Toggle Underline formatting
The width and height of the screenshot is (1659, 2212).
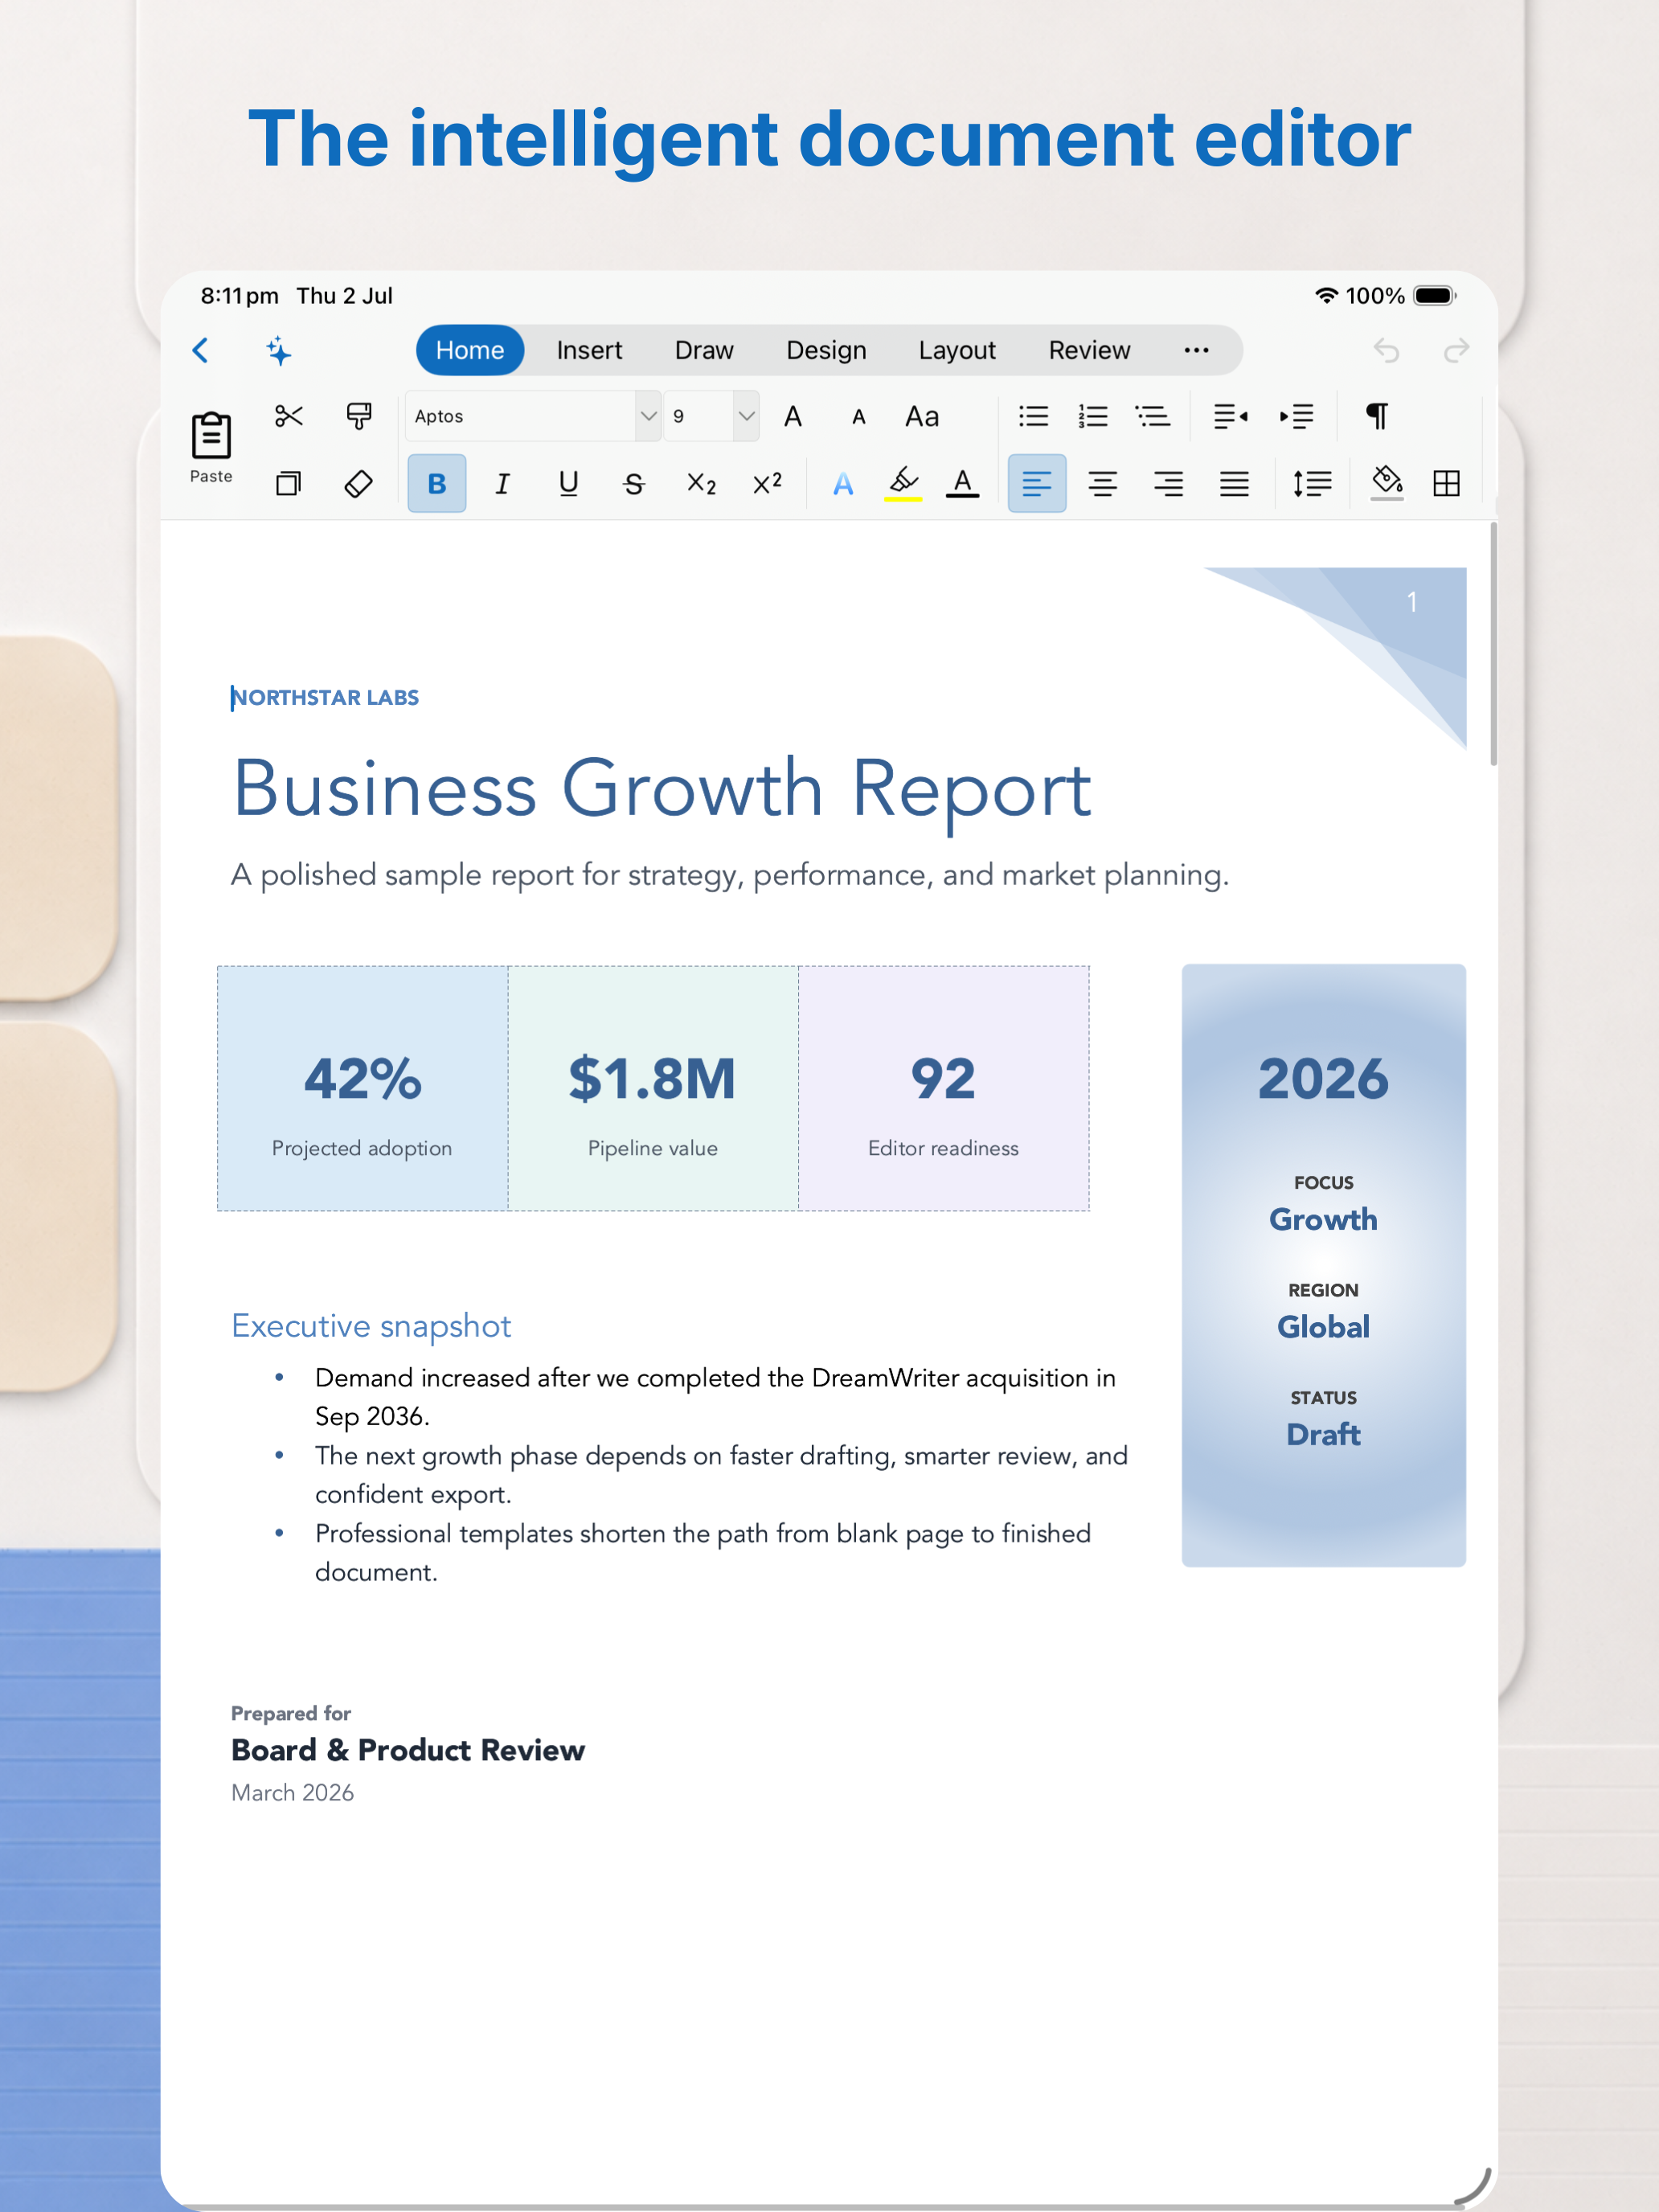coord(568,484)
